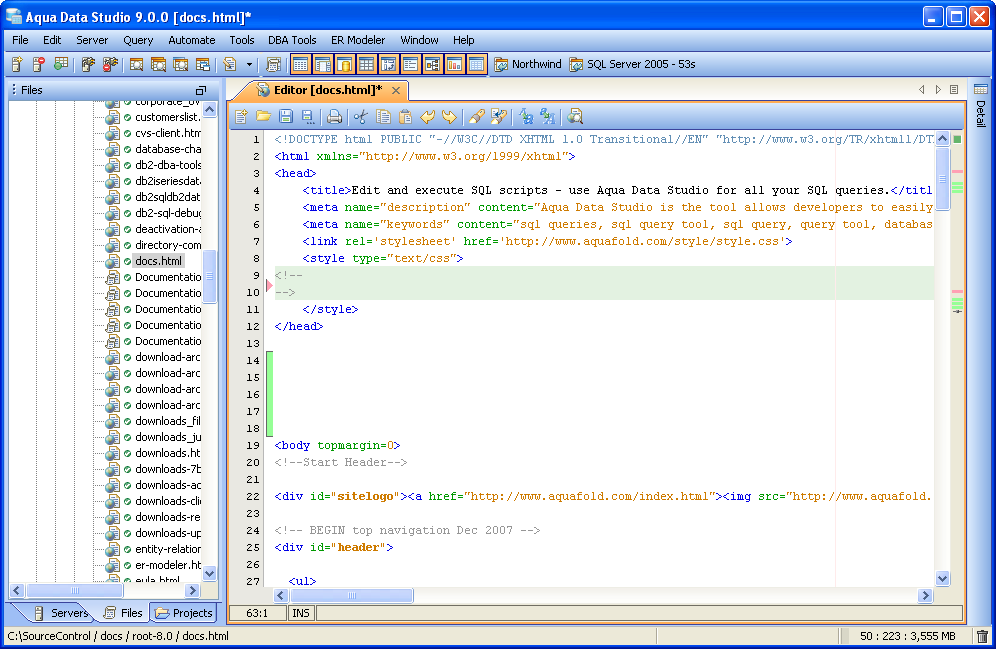Switch to the Servers tab
The height and width of the screenshot is (649, 996).
click(61, 613)
